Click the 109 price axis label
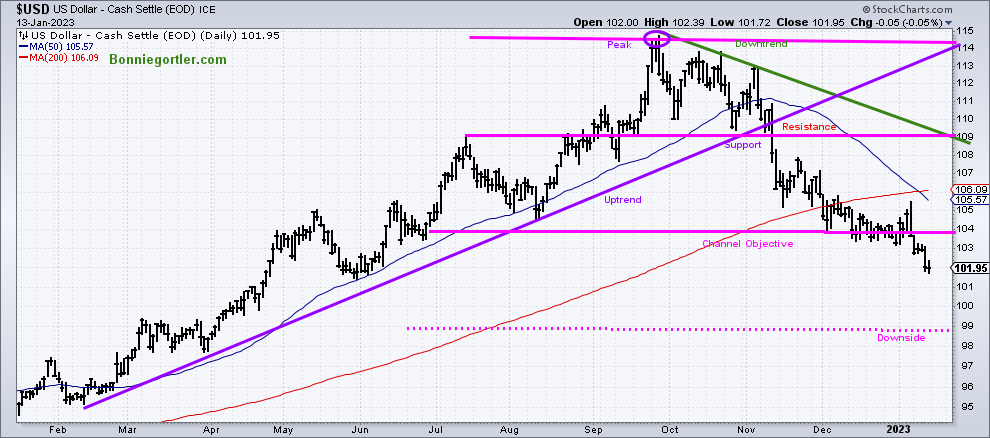This screenshot has width=990, height=438. [x=963, y=136]
